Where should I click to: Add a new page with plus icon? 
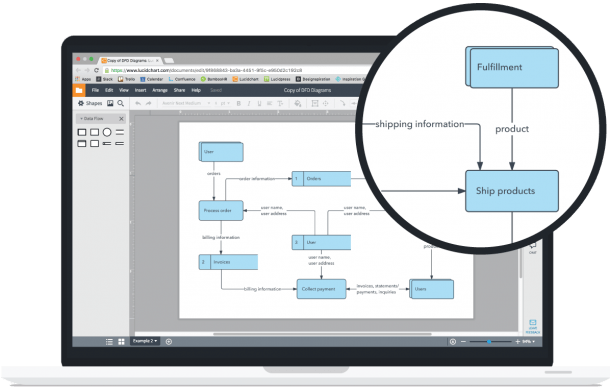[169, 342]
